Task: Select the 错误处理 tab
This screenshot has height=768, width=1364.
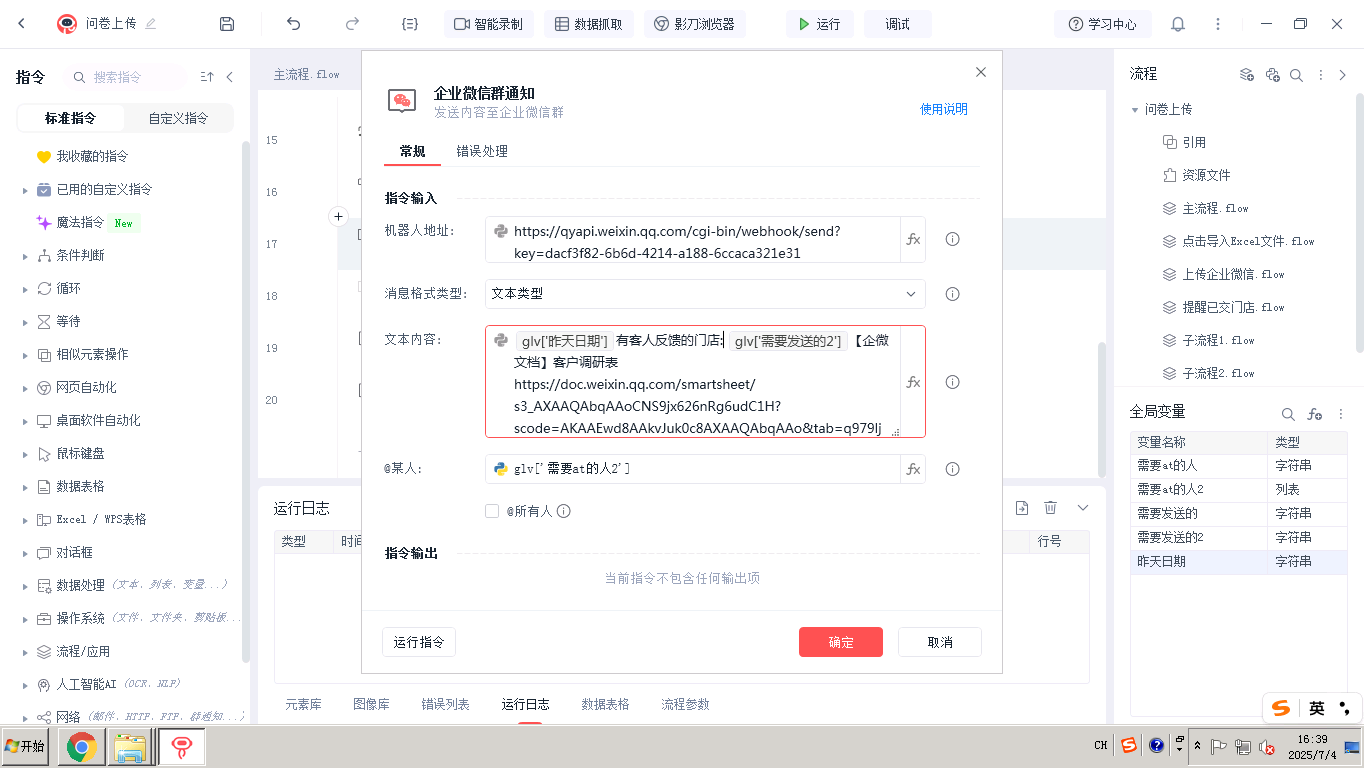Action: tap(482, 151)
